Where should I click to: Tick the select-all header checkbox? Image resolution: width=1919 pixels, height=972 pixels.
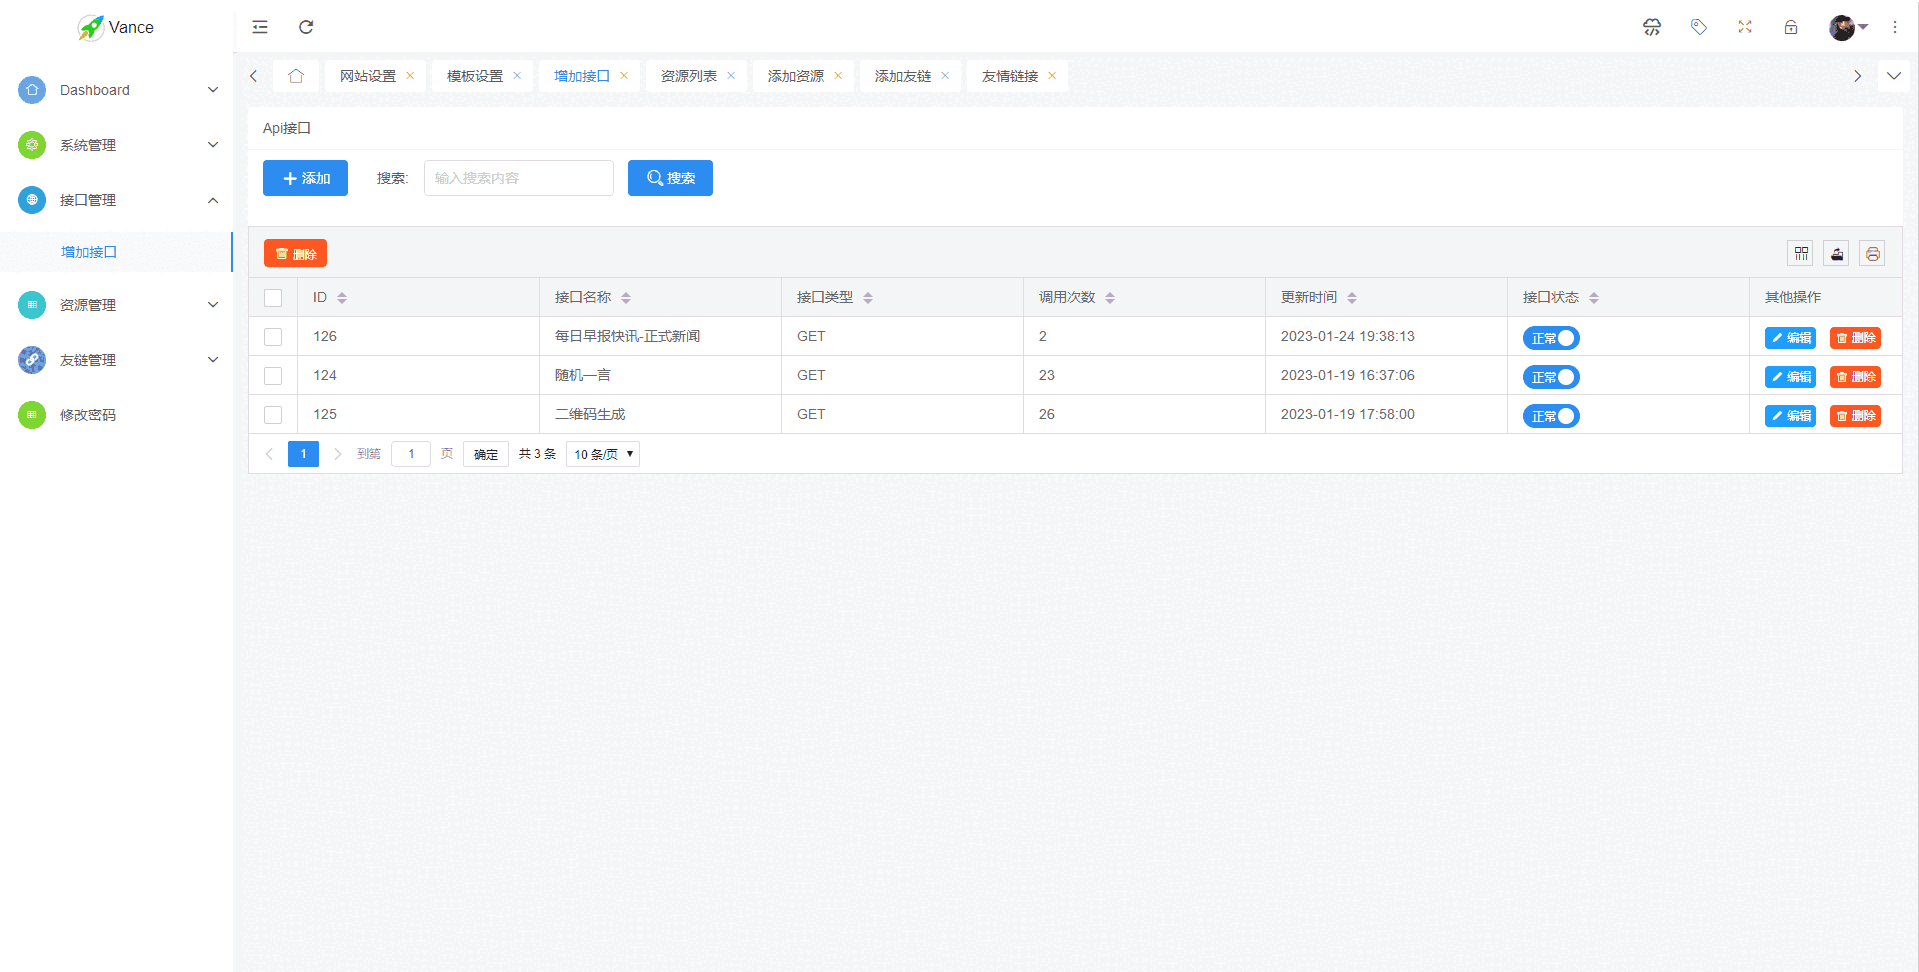pos(273,298)
